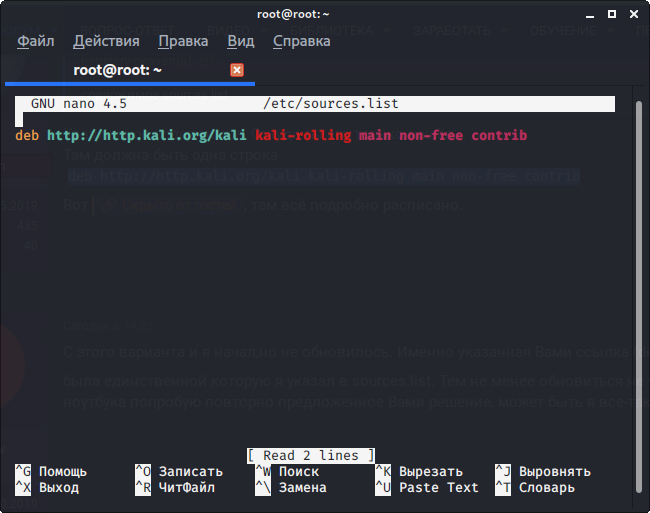Close the root@root terminal tab

click(x=237, y=70)
